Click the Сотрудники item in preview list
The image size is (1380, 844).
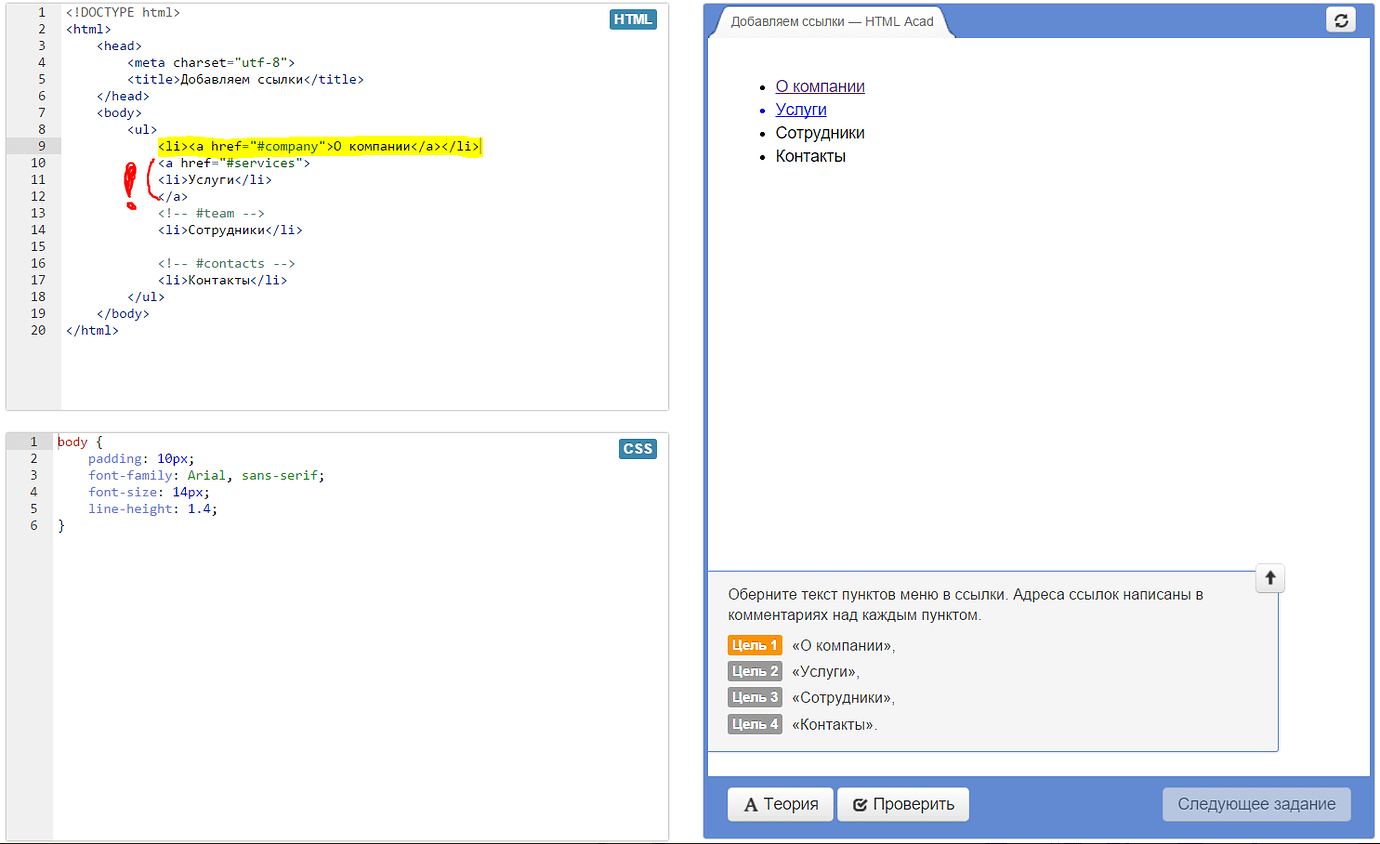(x=820, y=133)
